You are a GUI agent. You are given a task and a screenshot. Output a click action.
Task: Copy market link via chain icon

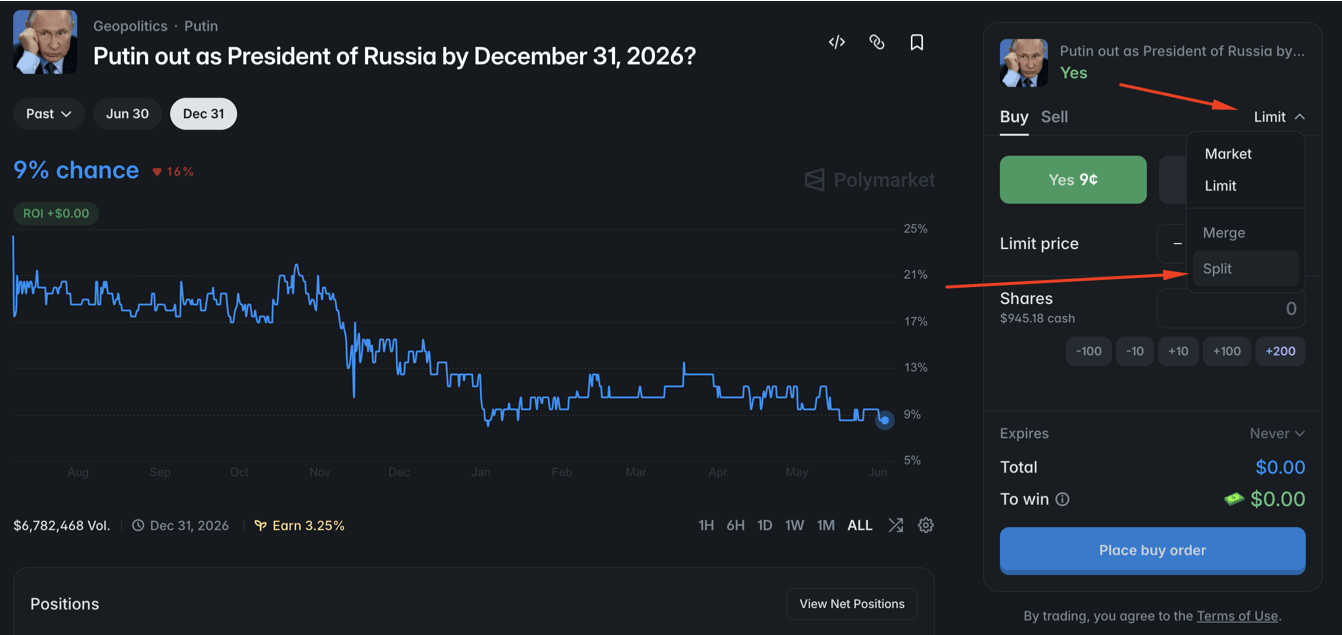(877, 42)
